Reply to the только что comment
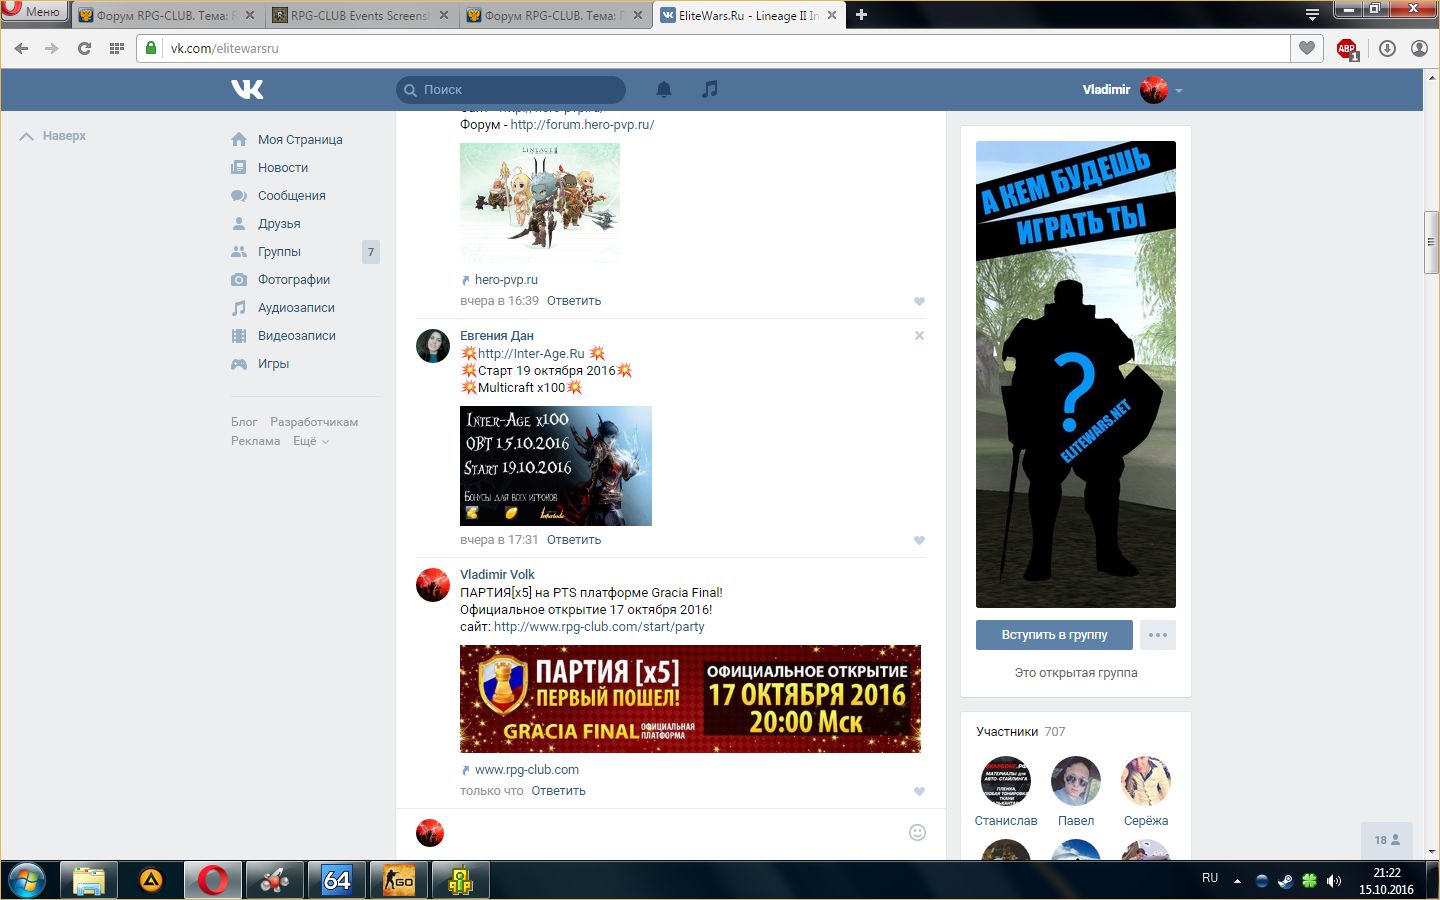The image size is (1440, 900). (x=558, y=791)
